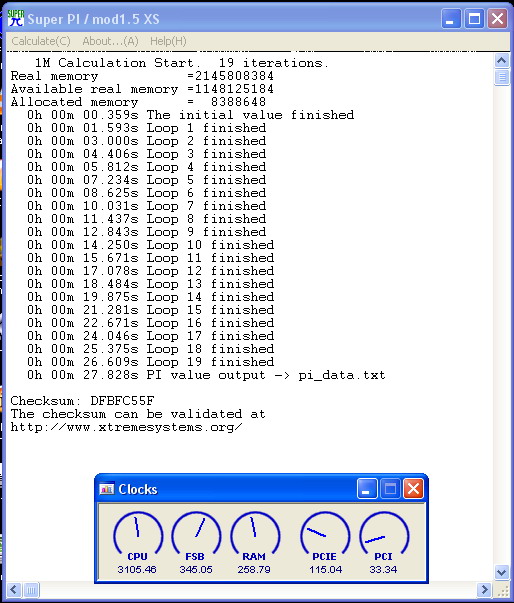This screenshot has width=514, height=603.
Task: Open the Calculate(C) menu
Action: [41, 41]
